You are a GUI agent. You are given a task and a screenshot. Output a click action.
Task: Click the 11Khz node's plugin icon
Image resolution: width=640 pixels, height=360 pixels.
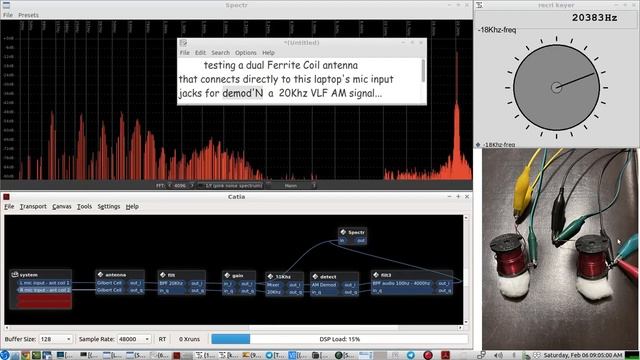[270, 277]
